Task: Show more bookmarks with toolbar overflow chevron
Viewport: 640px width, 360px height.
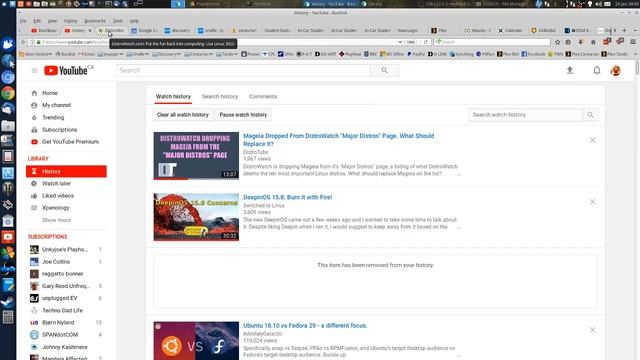Action: 635,54
